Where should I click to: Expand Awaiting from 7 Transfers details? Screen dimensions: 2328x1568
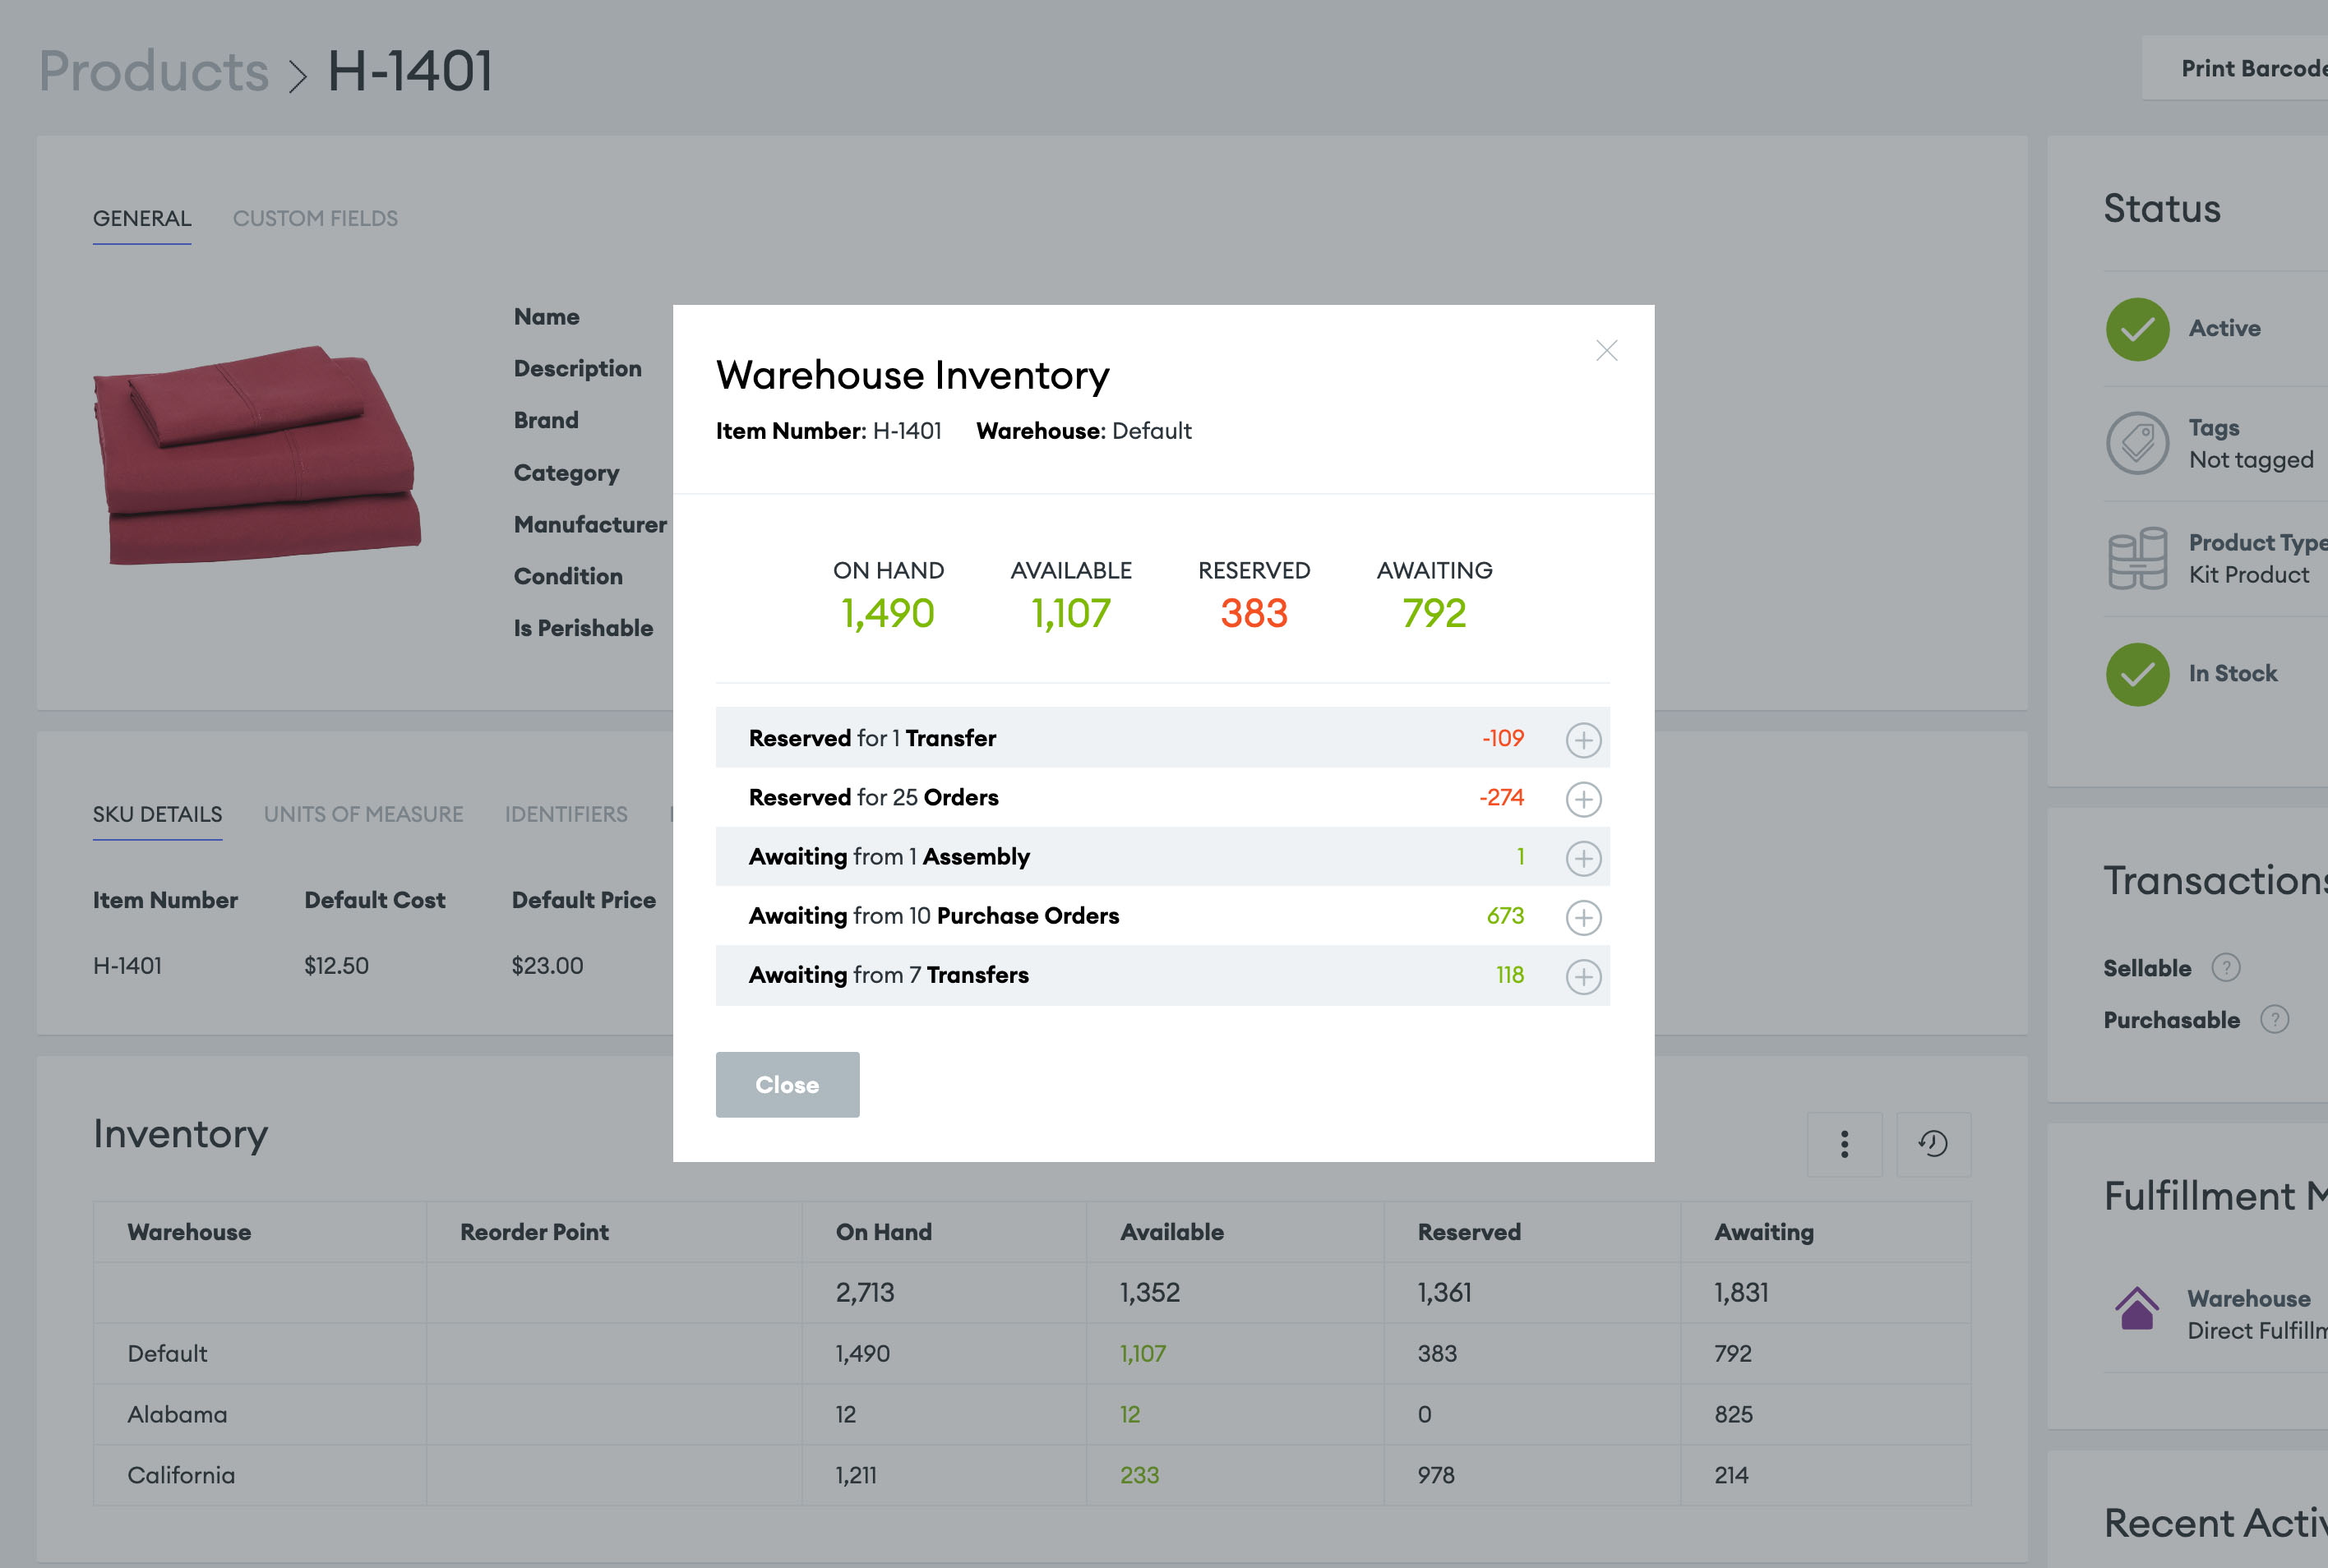(x=1583, y=976)
